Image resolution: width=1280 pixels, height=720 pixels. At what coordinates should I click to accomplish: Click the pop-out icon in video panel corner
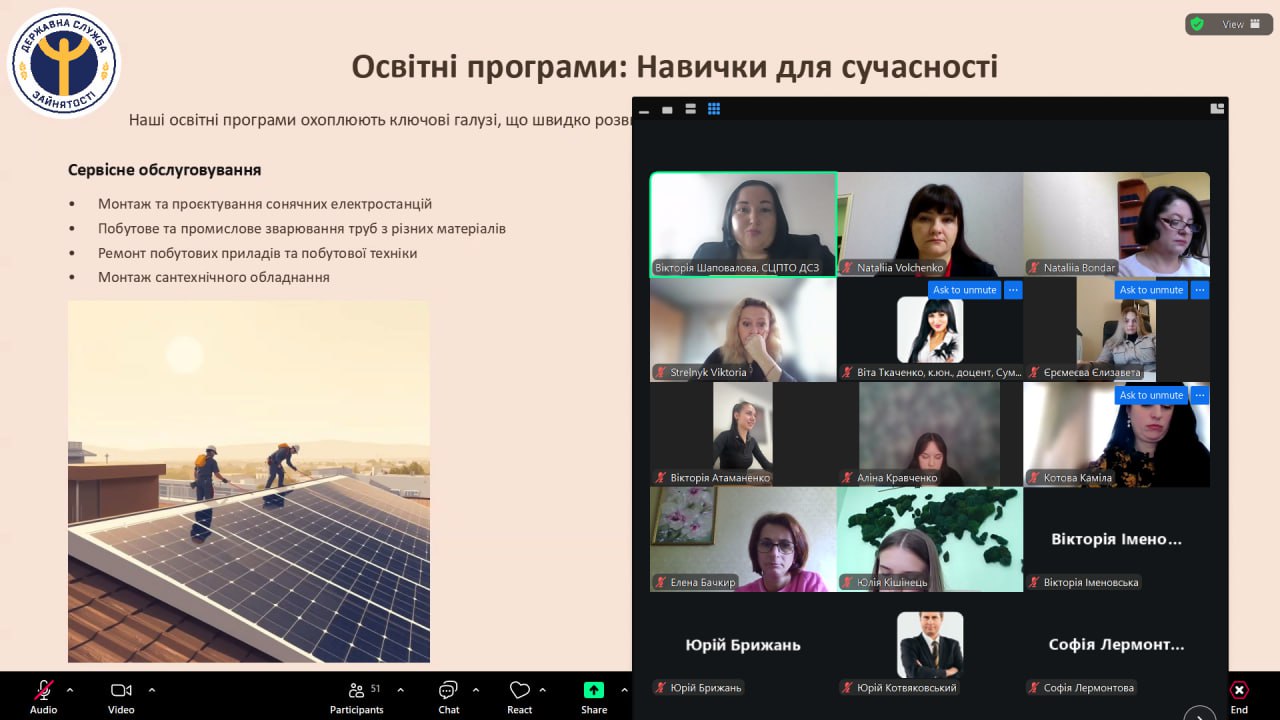coord(1217,109)
